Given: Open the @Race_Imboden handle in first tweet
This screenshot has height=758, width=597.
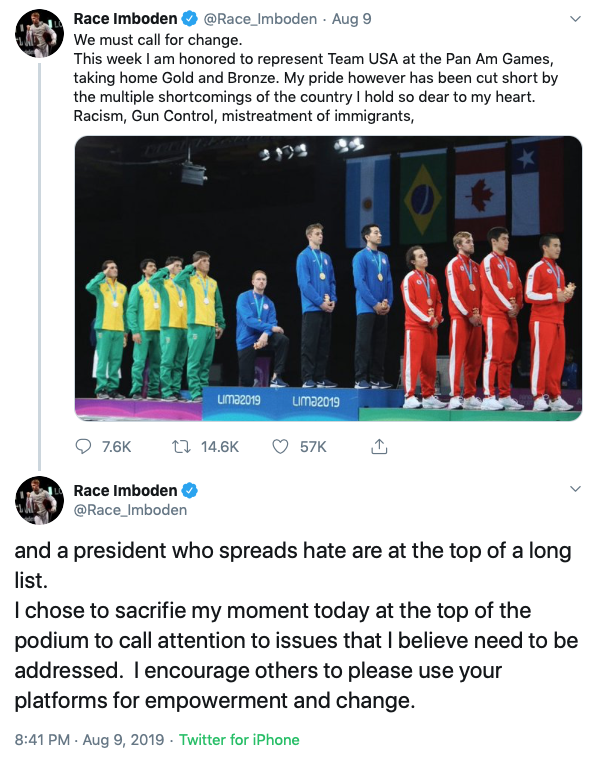Looking at the screenshot, I should 260,19.
